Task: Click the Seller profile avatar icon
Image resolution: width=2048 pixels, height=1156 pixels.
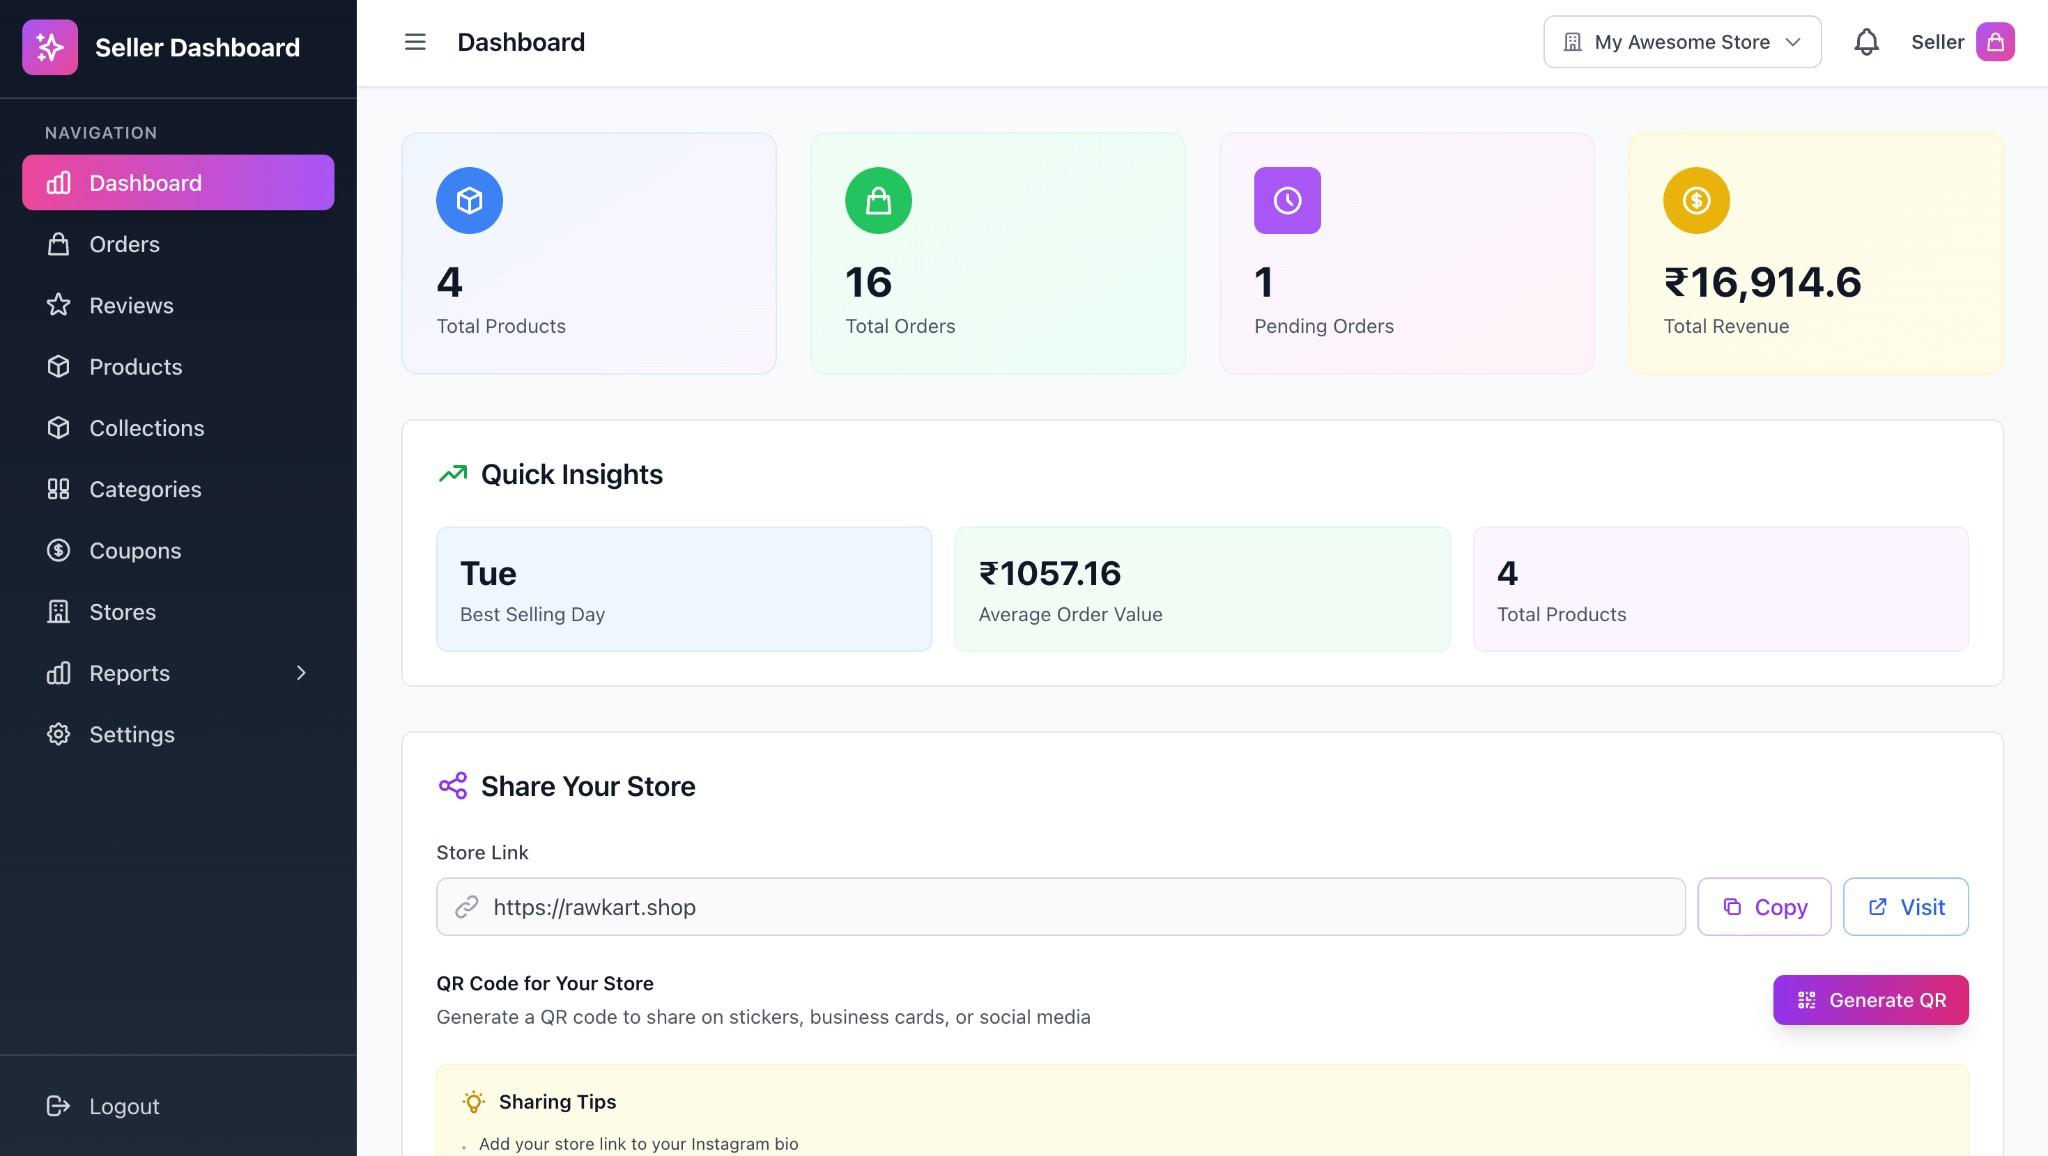Action: click(1996, 42)
